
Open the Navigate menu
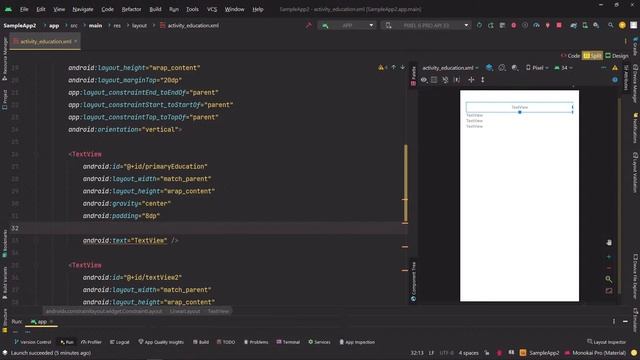point(83,9)
